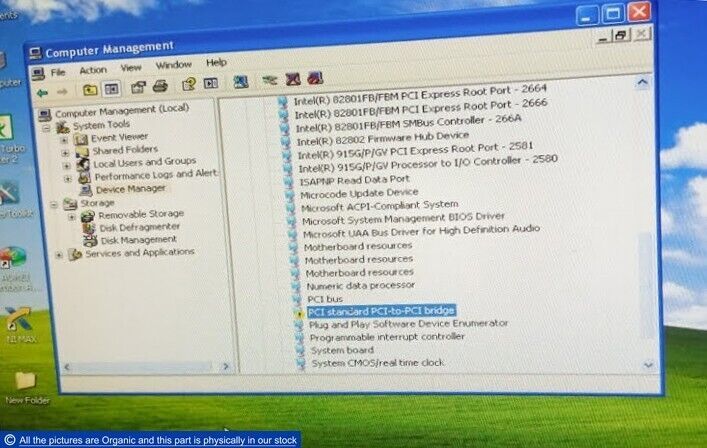Viewport: 707px width, 448px height.
Task: Select the PCI bus device
Action: pos(325,299)
